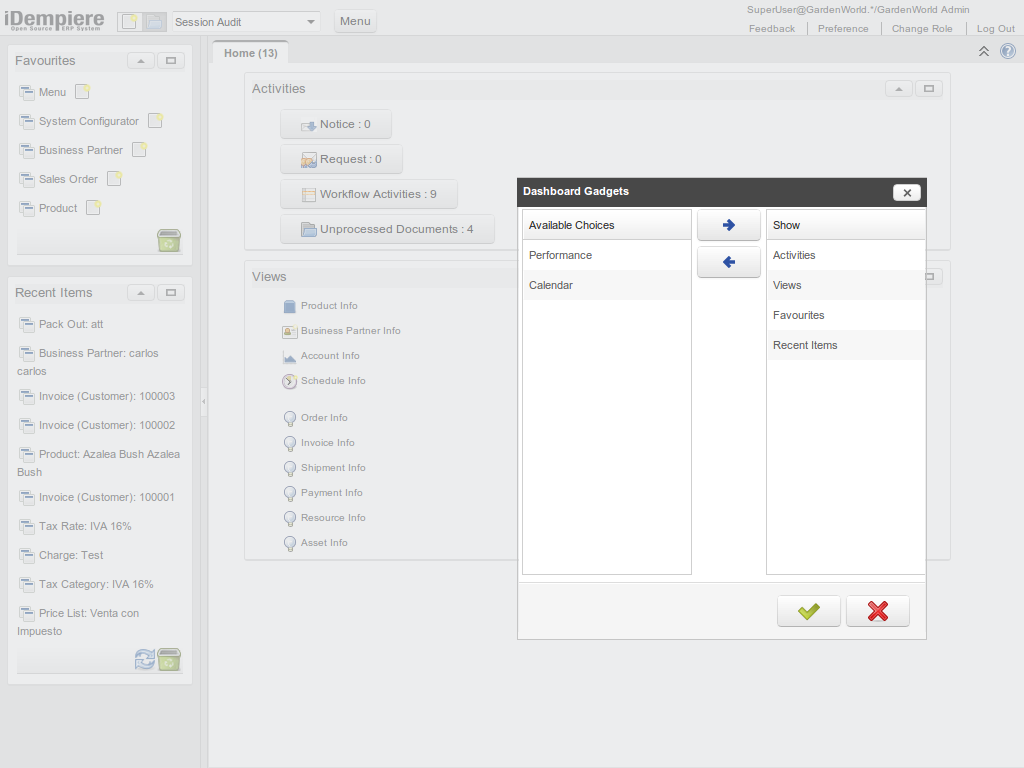Click the right arrow to add a gadget
The height and width of the screenshot is (768, 1024).
click(x=728, y=225)
